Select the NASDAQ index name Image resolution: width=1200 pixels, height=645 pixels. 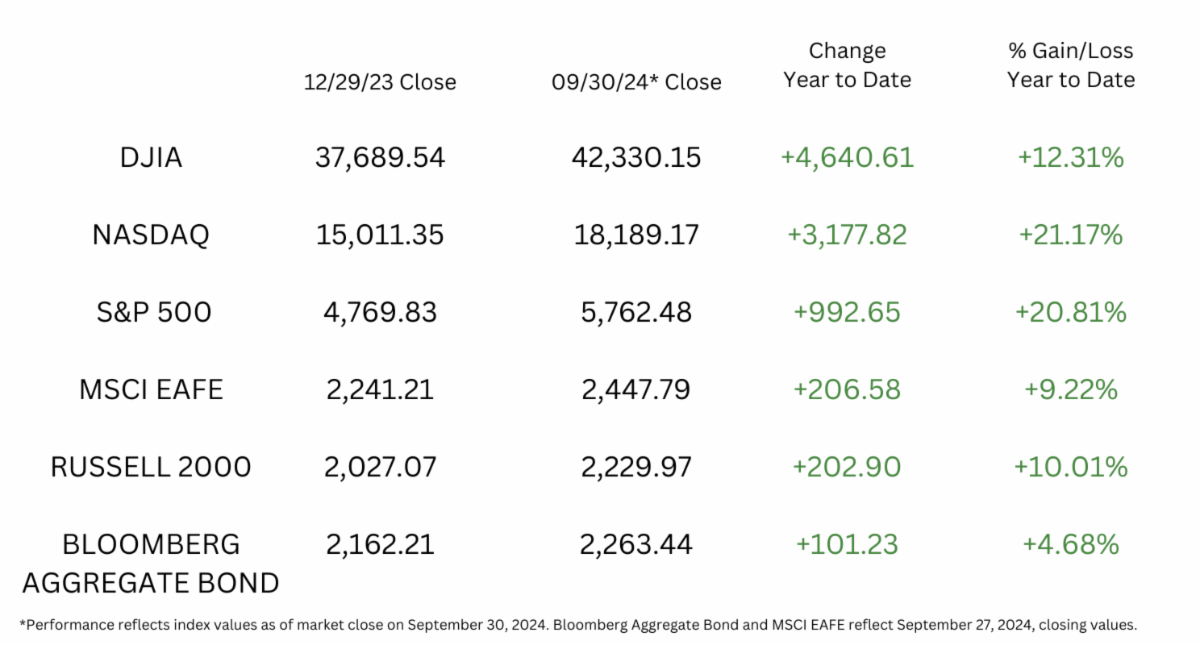pyautogui.click(x=150, y=235)
